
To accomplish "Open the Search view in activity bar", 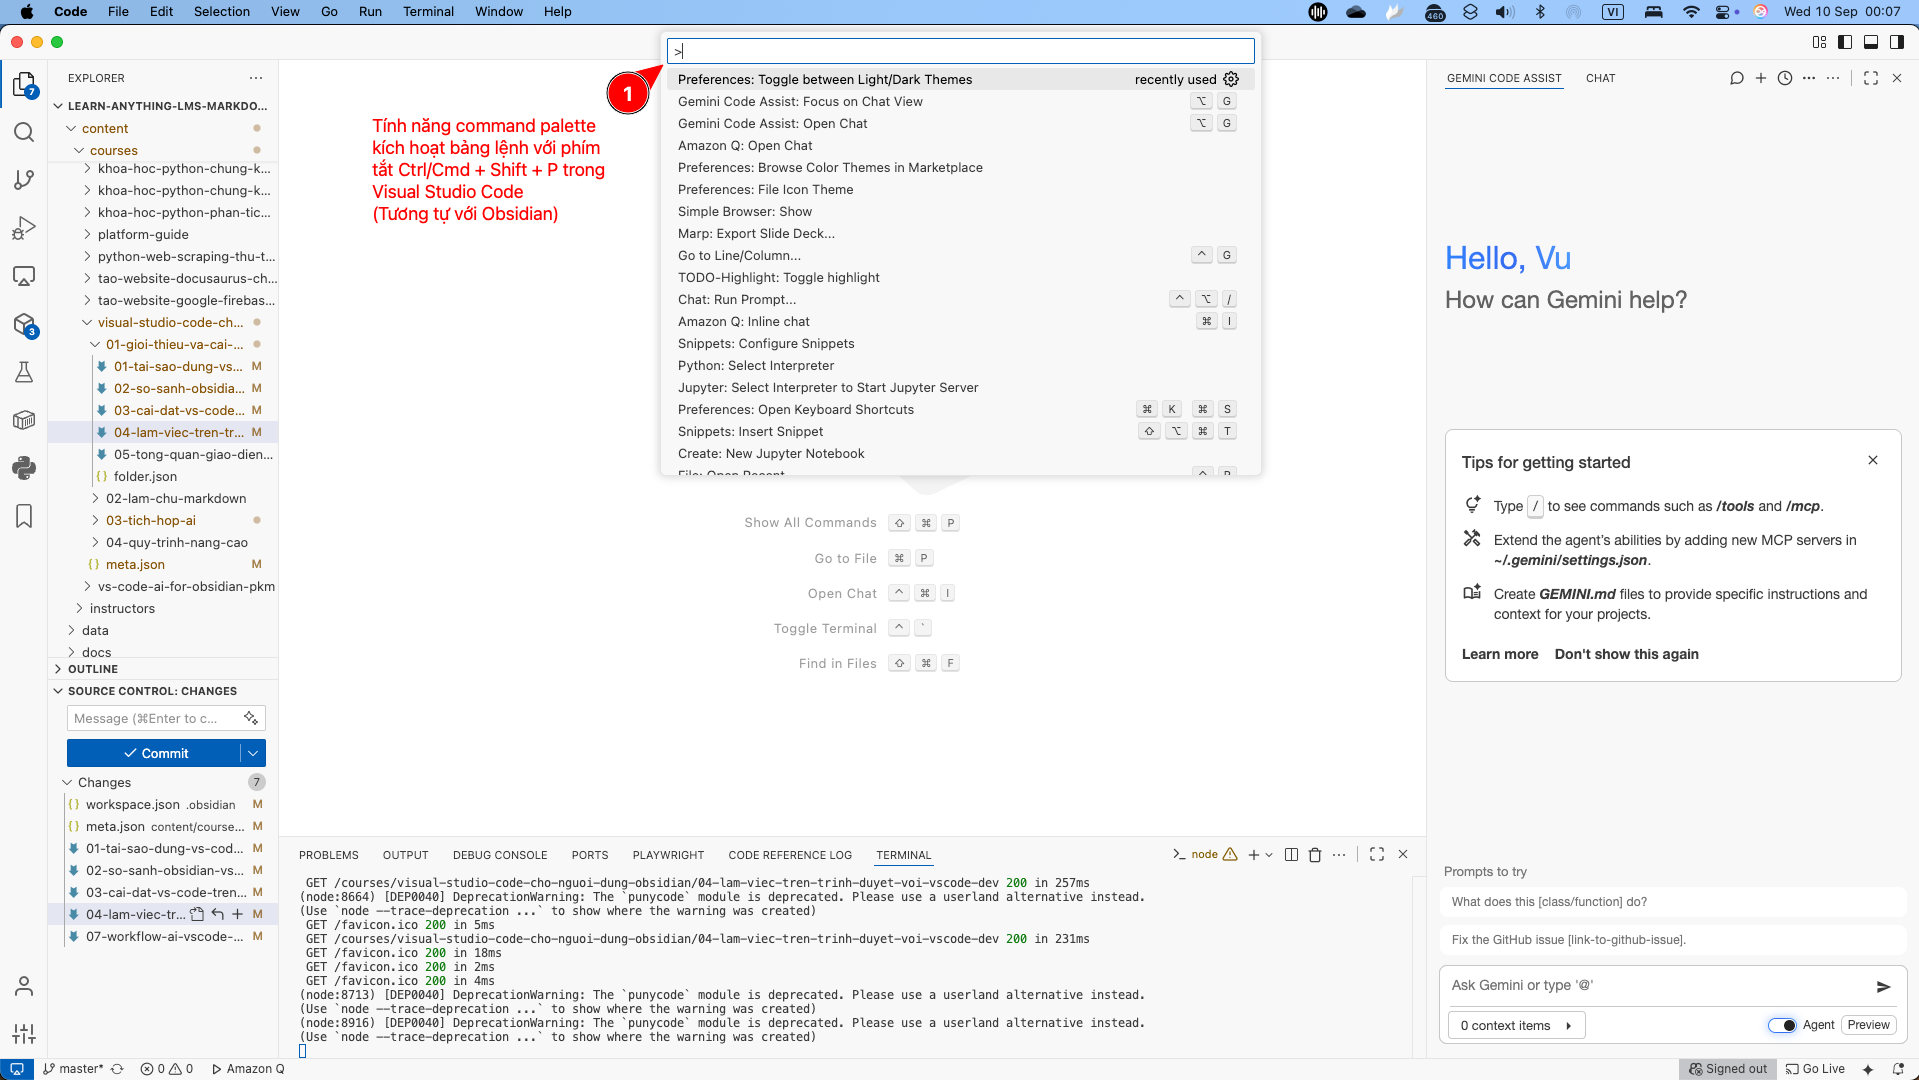I will coord(24,133).
